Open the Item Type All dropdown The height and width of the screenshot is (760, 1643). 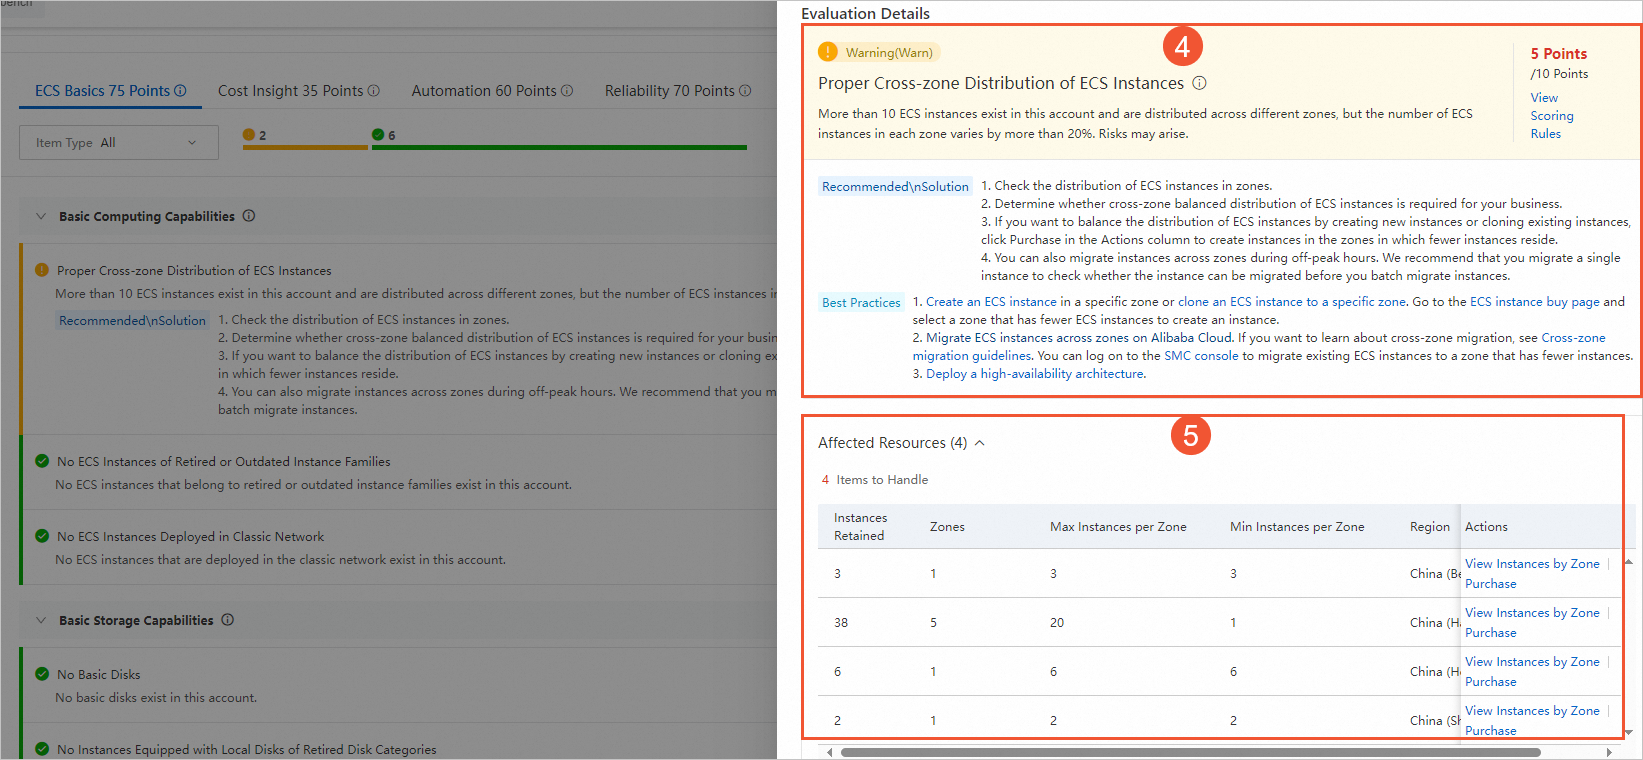(119, 142)
